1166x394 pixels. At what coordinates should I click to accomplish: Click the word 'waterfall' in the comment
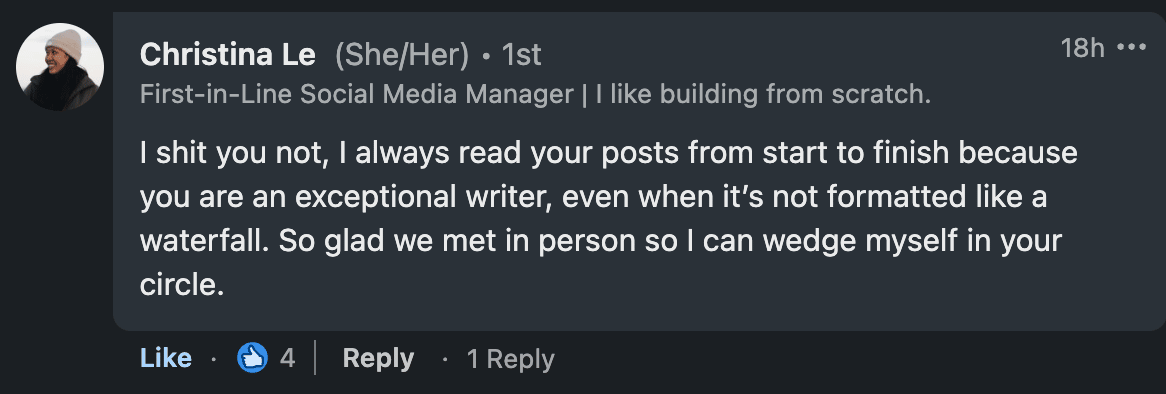pyautogui.click(x=204, y=242)
